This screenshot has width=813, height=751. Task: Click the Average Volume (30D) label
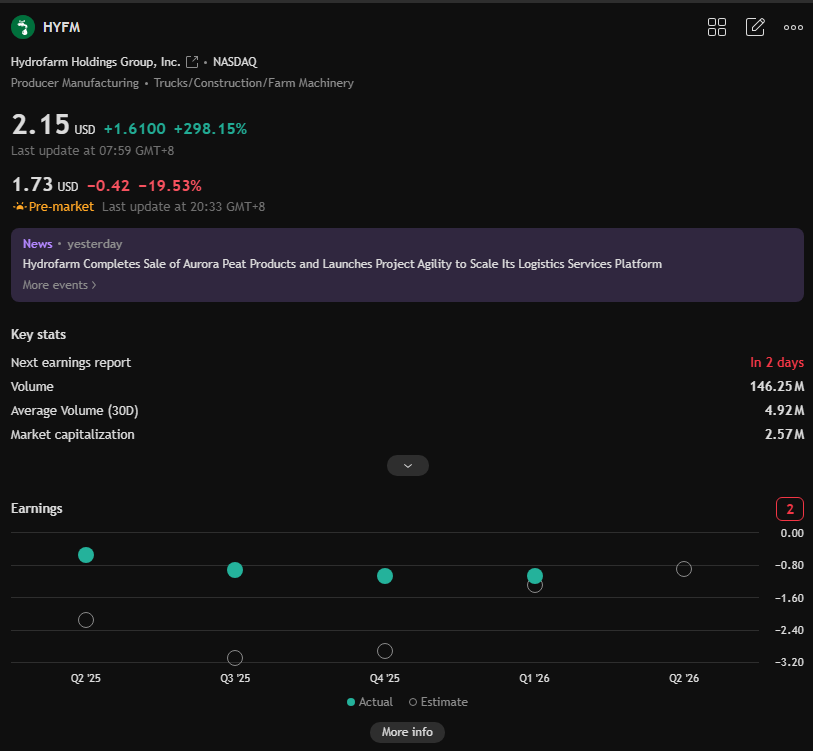coord(75,411)
